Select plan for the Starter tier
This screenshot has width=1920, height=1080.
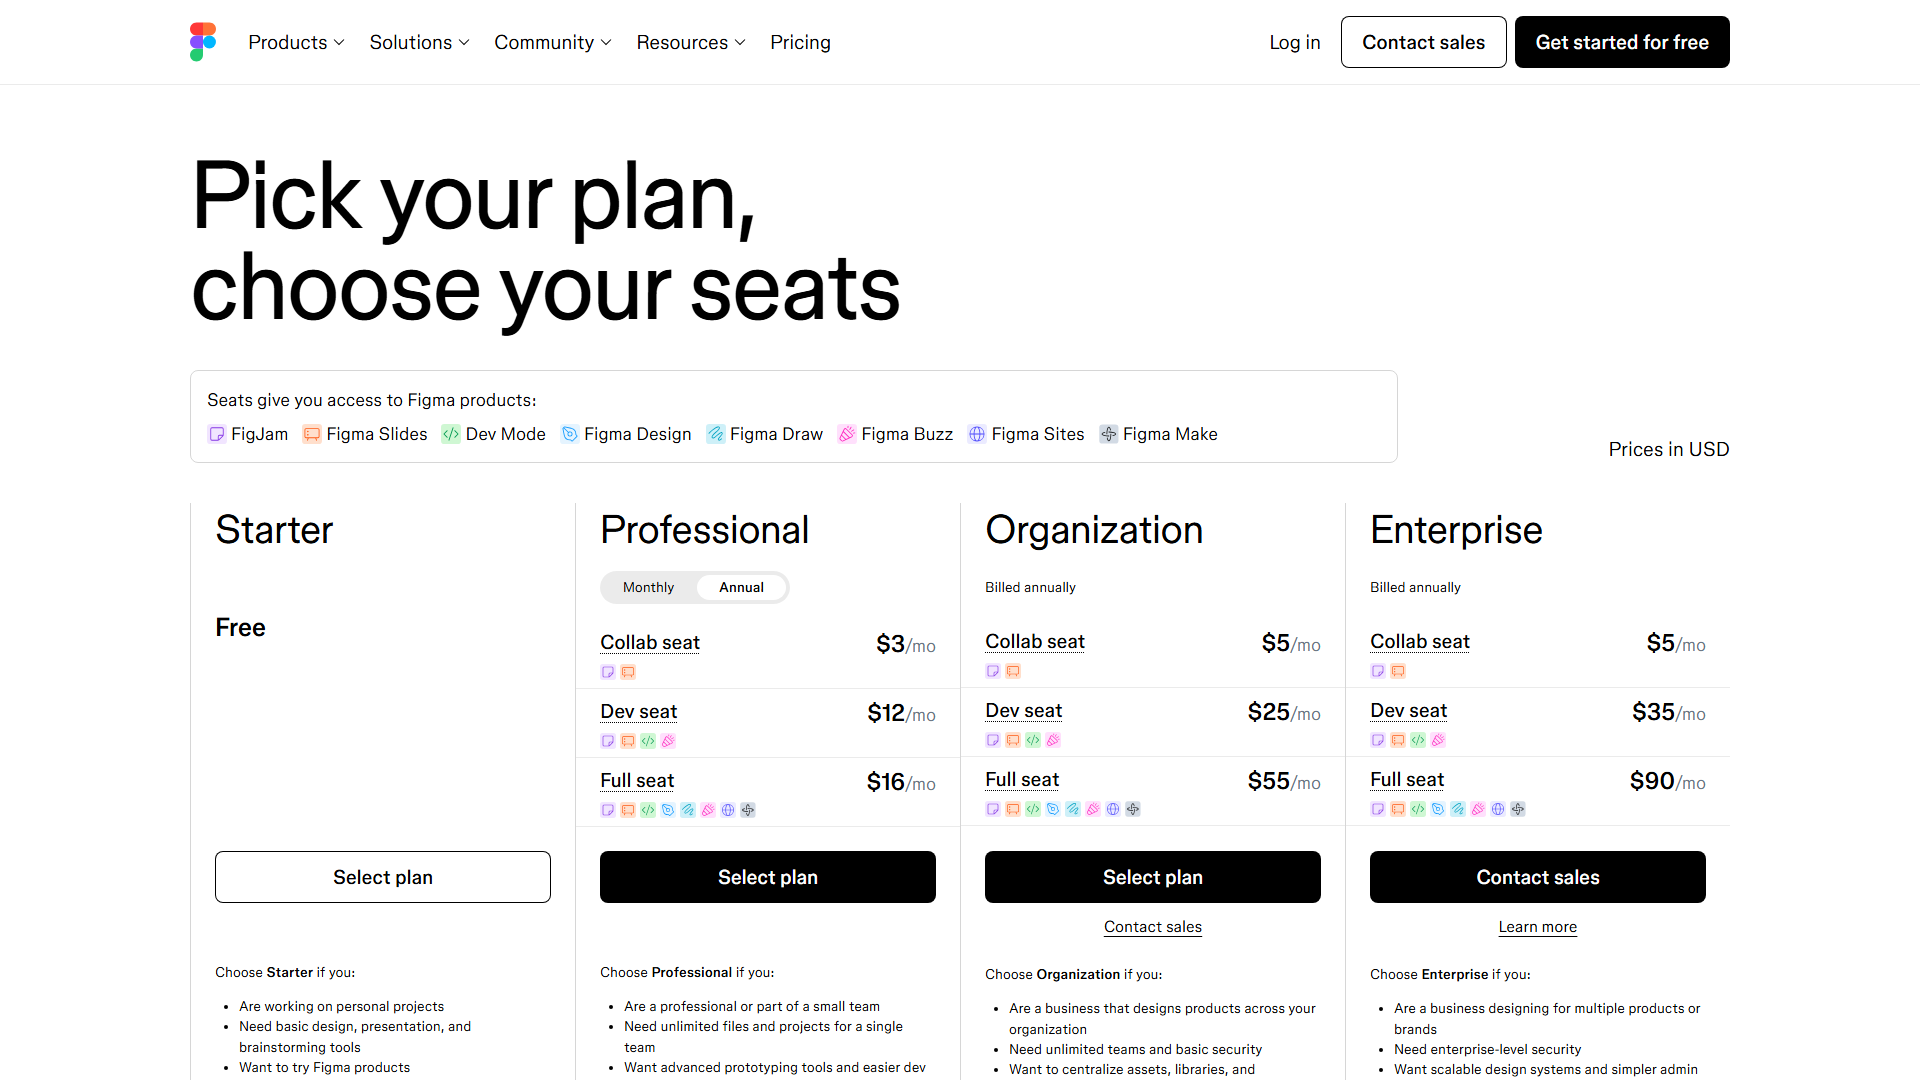(382, 877)
